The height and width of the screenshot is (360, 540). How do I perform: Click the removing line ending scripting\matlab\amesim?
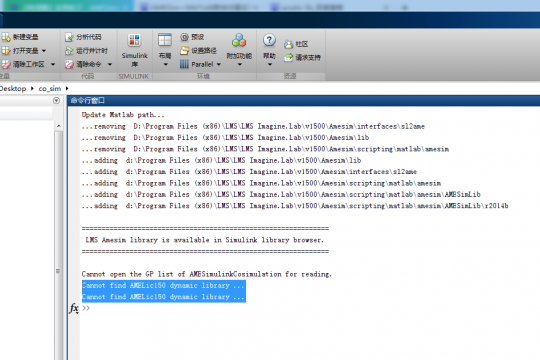(x=265, y=149)
